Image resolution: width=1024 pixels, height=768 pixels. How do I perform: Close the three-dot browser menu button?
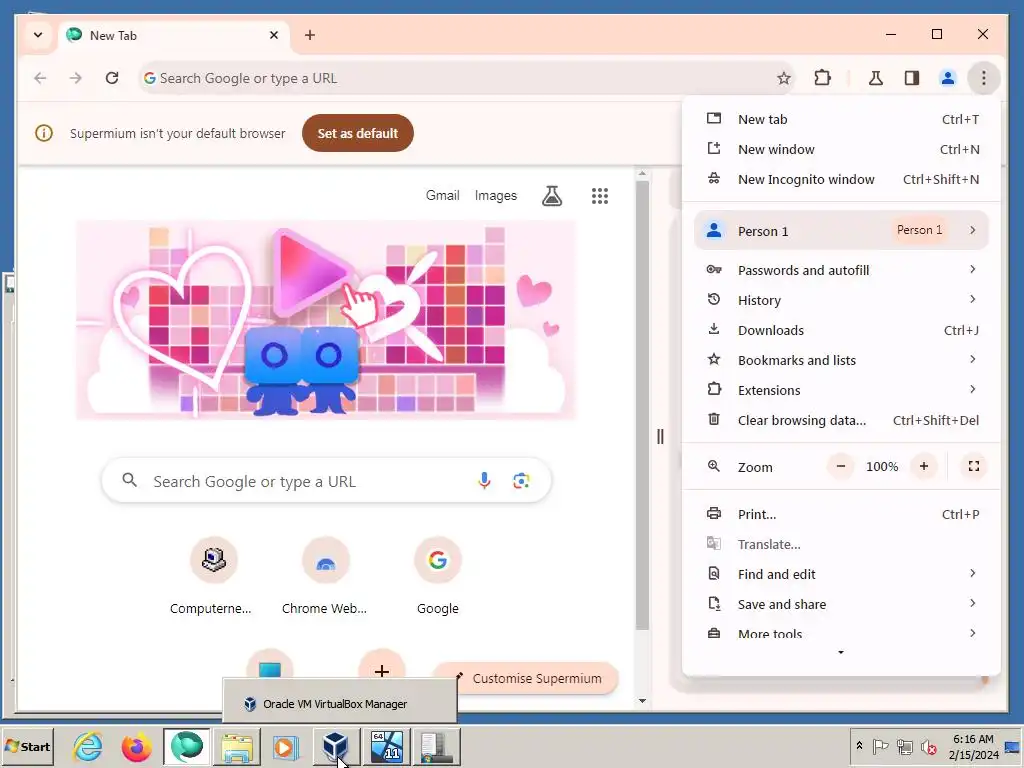click(x=984, y=78)
